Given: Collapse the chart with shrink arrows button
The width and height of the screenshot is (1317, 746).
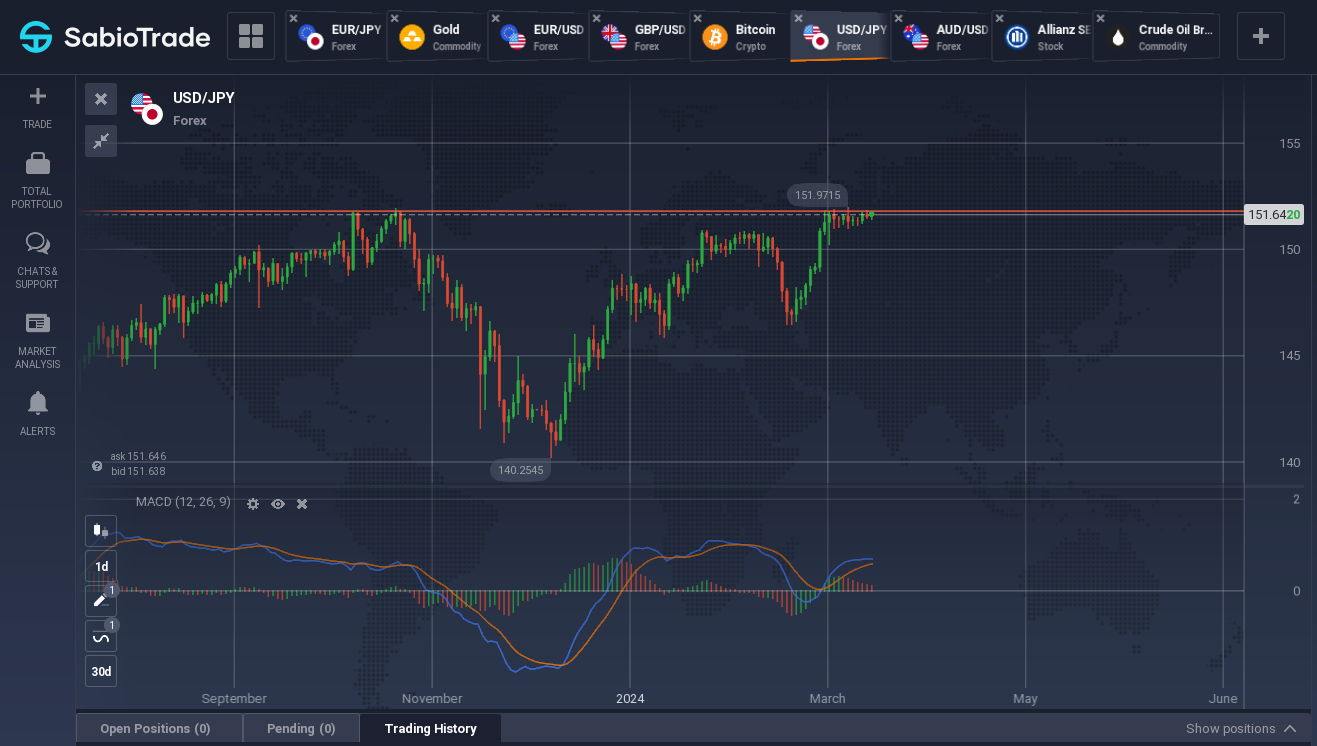Looking at the screenshot, I should (101, 141).
